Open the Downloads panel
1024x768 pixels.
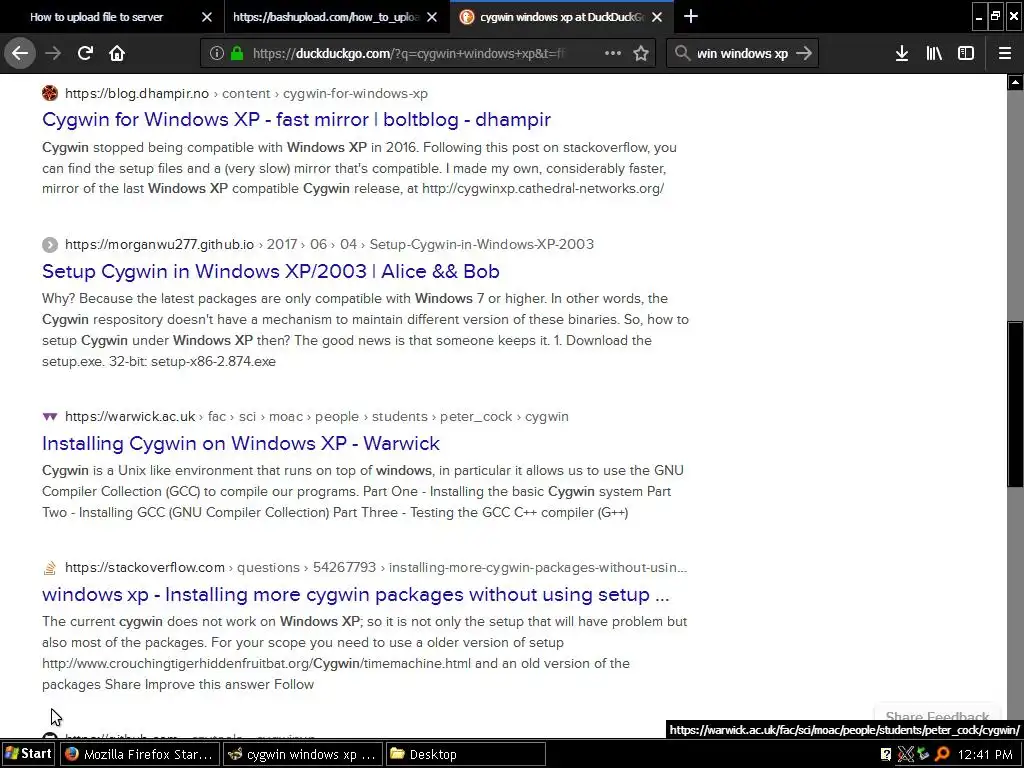tap(902, 53)
